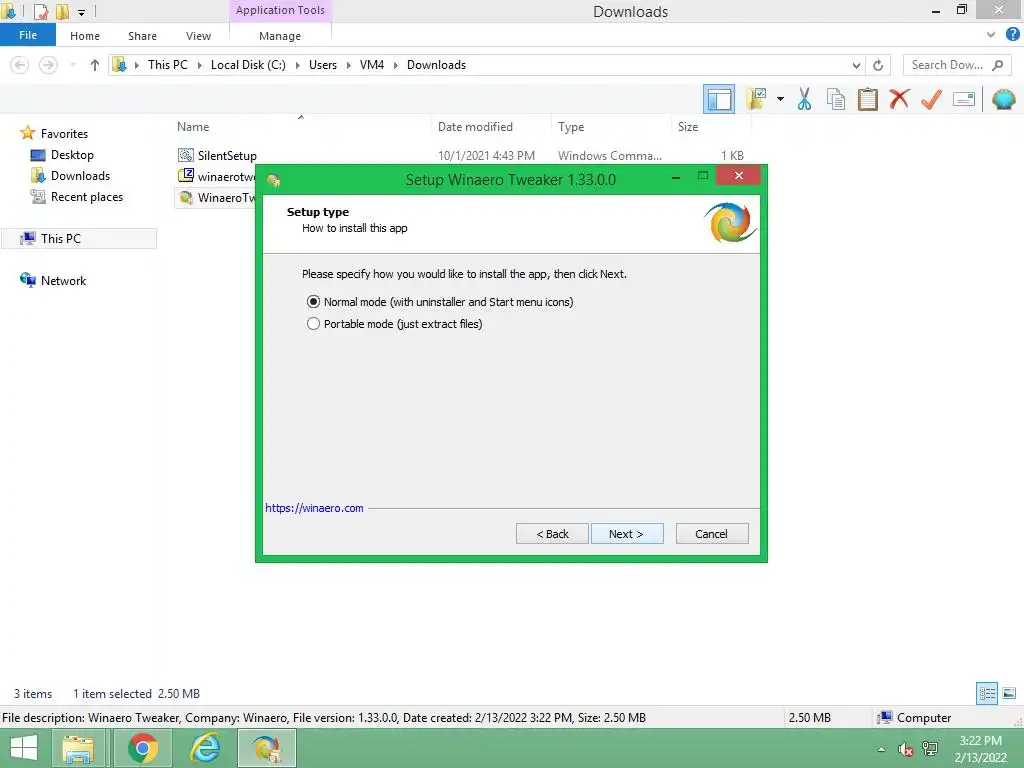Screen dimensions: 1024x768
Task: Refresh the Downloads folder
Action: pyautogui.click(x=878, y=65)
